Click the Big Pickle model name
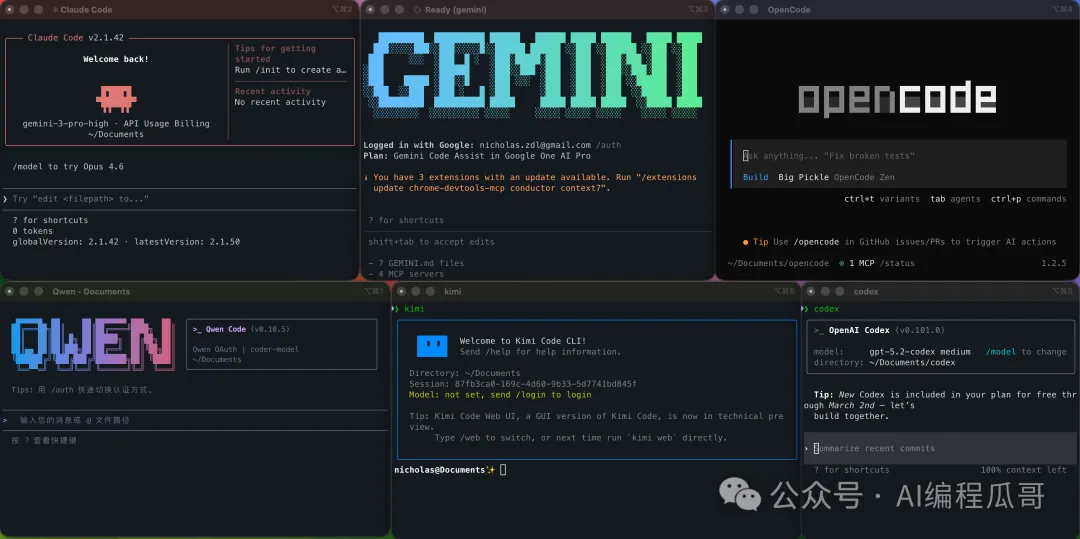Image resolution: width=1080 pixels, height=539 pixels. (803, 178)
